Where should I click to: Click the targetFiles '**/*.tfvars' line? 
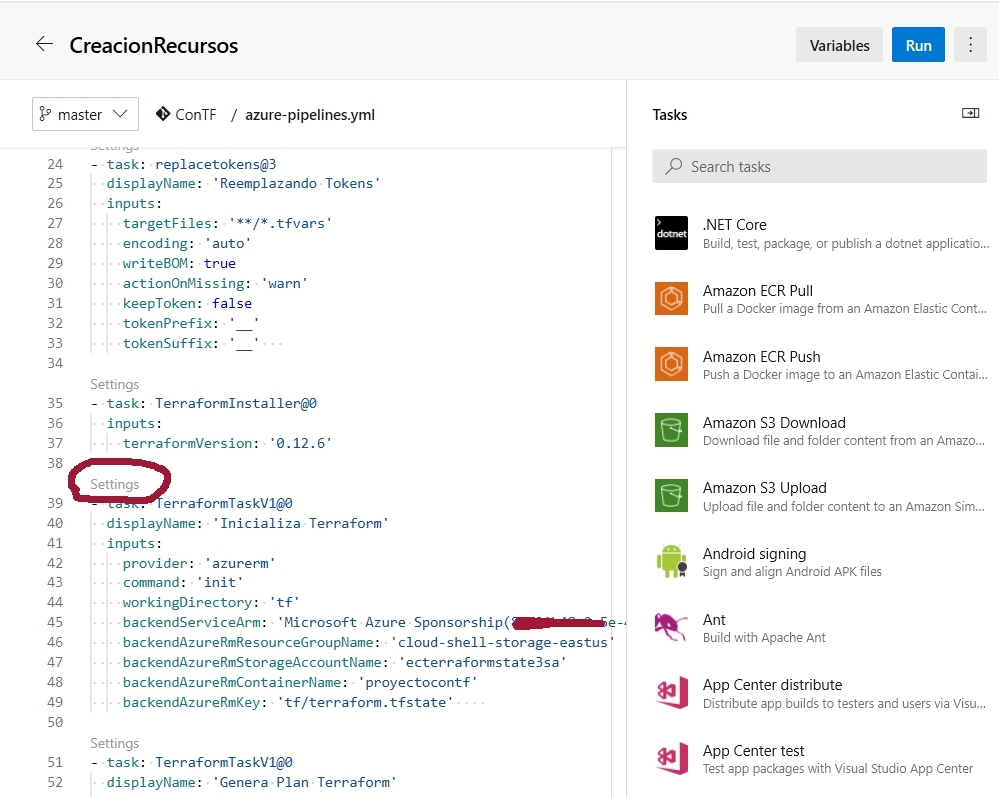(227, 223)
